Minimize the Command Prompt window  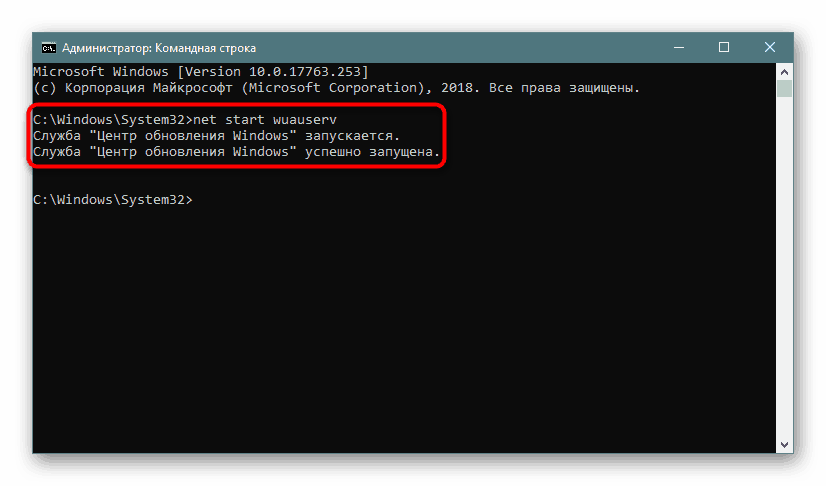[677, 47]
